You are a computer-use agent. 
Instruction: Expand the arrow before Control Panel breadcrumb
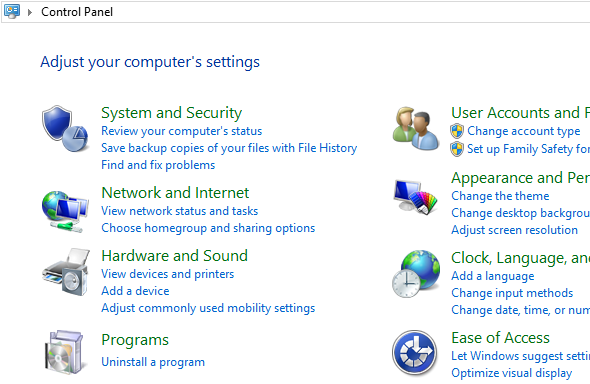pyautogui.click(x=30, y=12)
